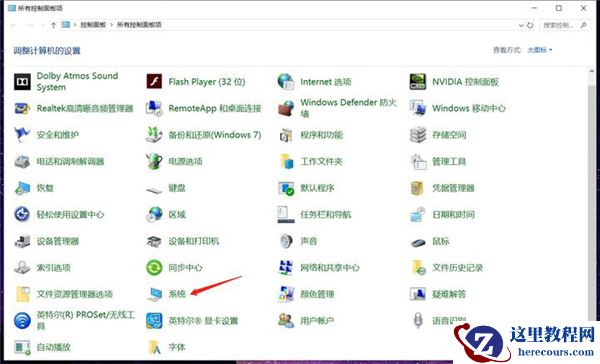
Task: Click 键盘 text label
Action: [177, 188]
